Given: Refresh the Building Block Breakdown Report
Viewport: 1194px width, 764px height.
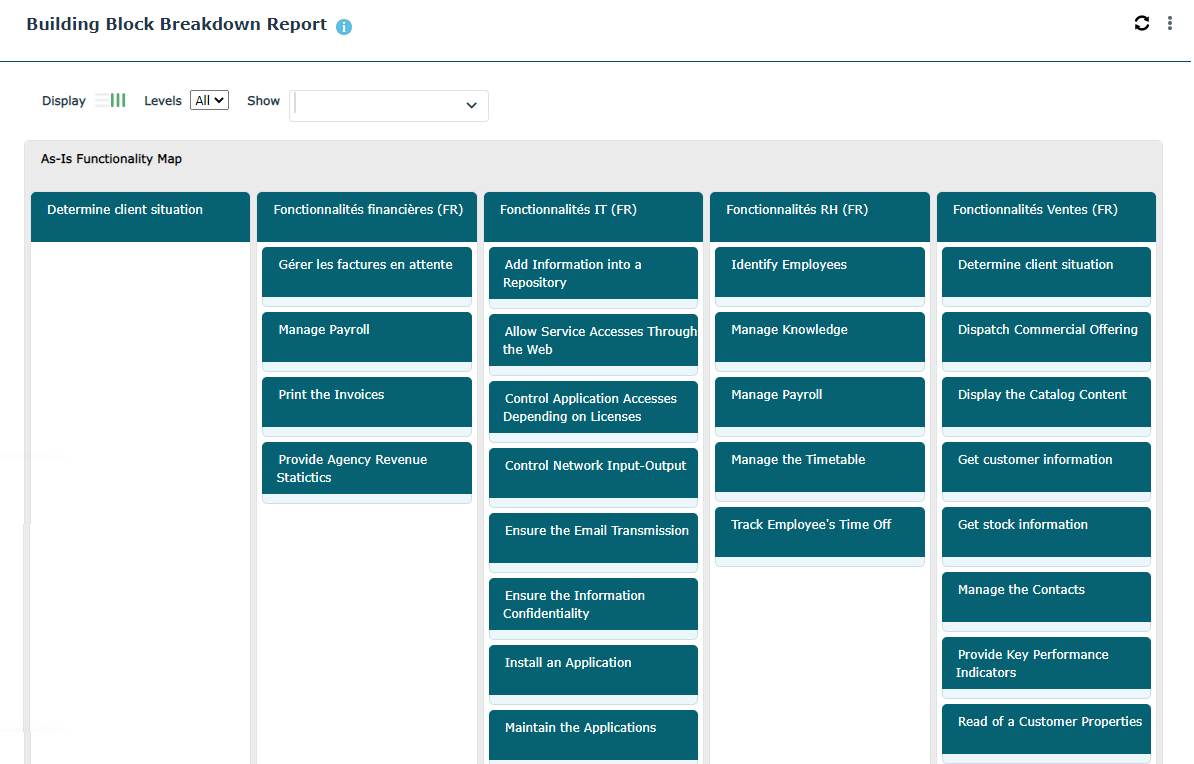Looking at the screenshot, I should click(x=1142, y=23).
